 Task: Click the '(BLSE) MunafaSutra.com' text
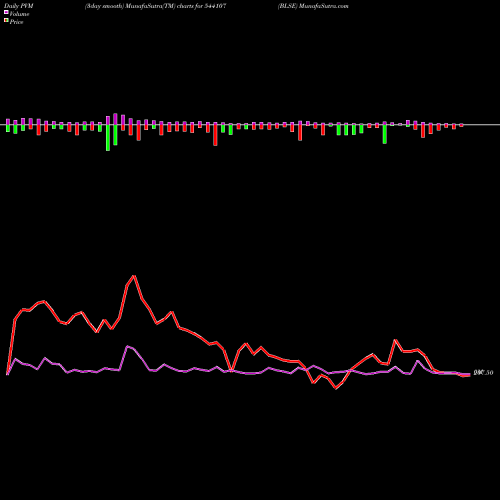click(313, 6)
